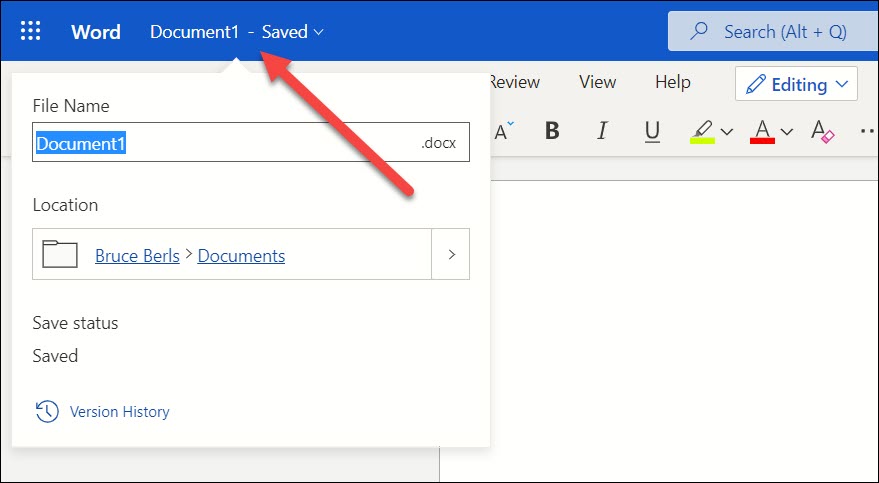The width and height of the screenshot is (879, 483).
Task: Open the app launcher grid icon
Action: pyautogui.click(x=30, y=31)
